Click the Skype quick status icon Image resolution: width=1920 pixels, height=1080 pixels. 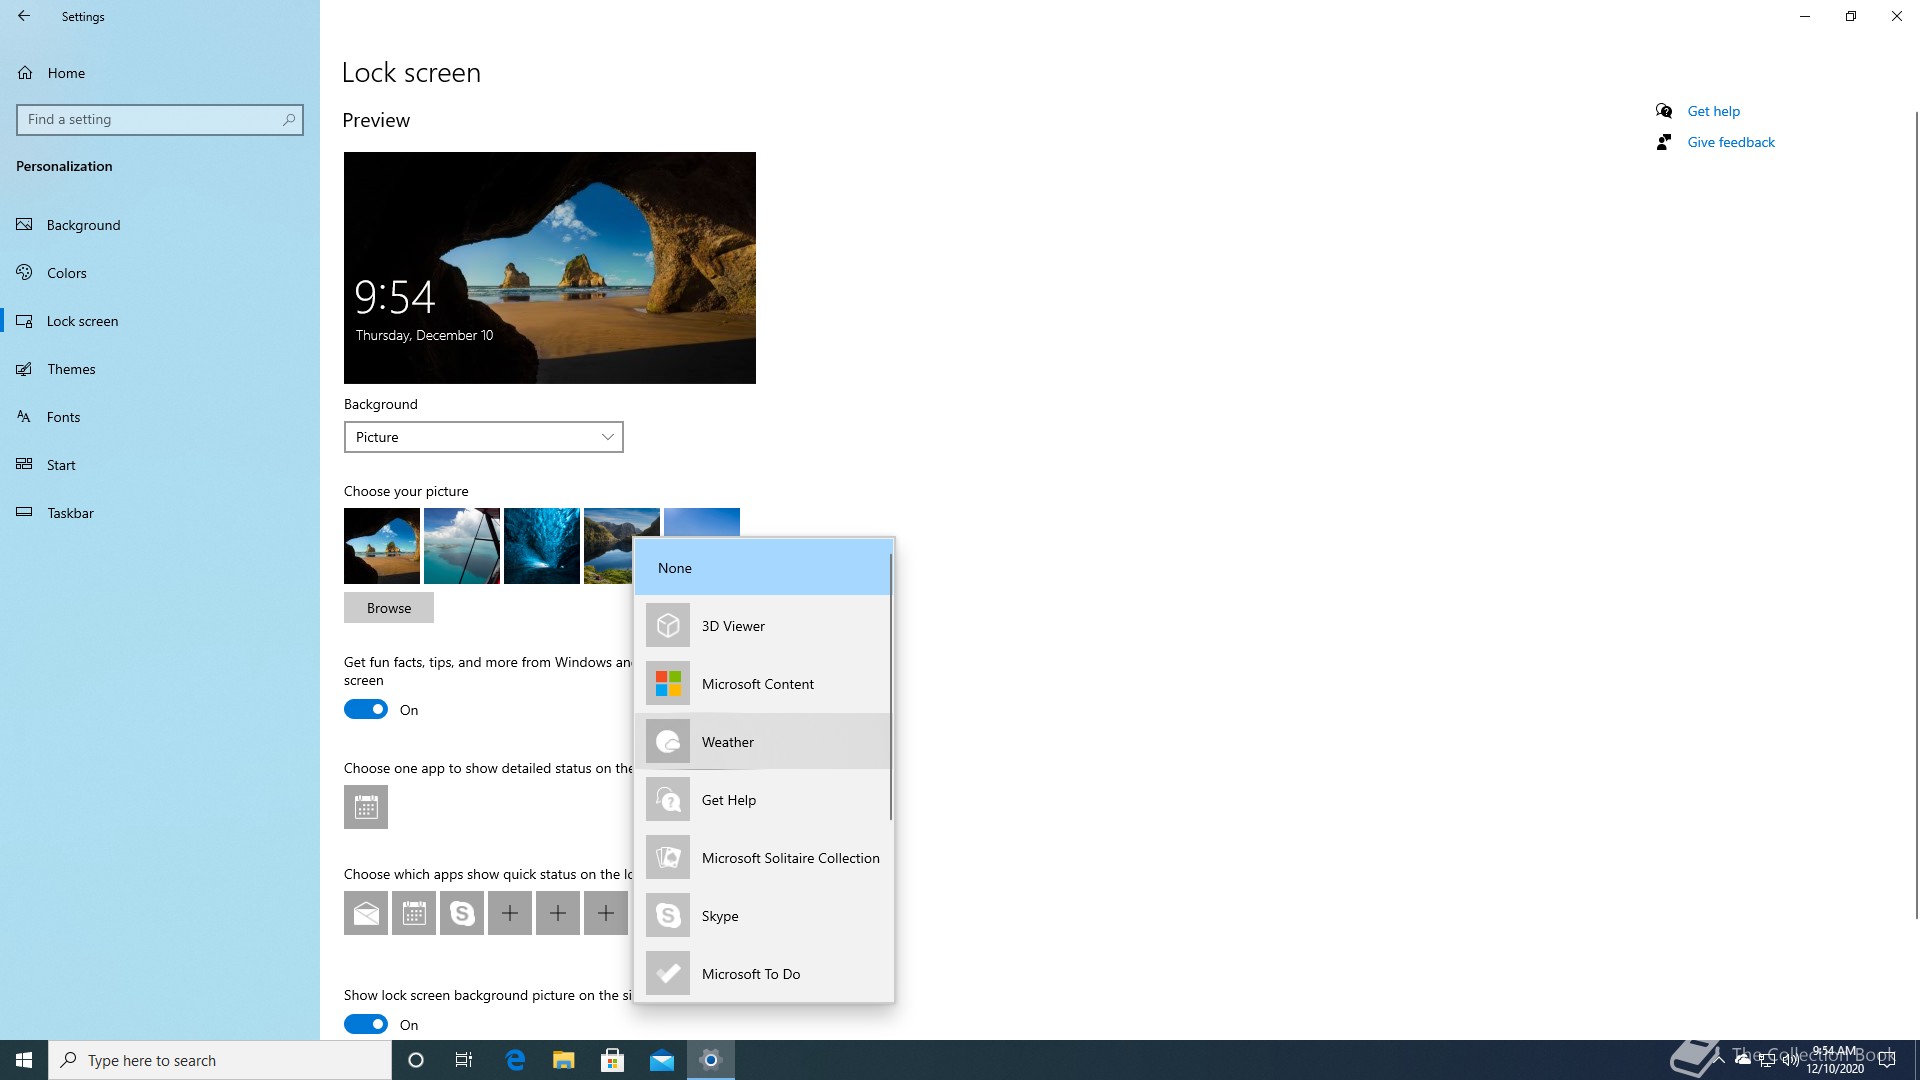pyautogui.click(x=462, y=913)
